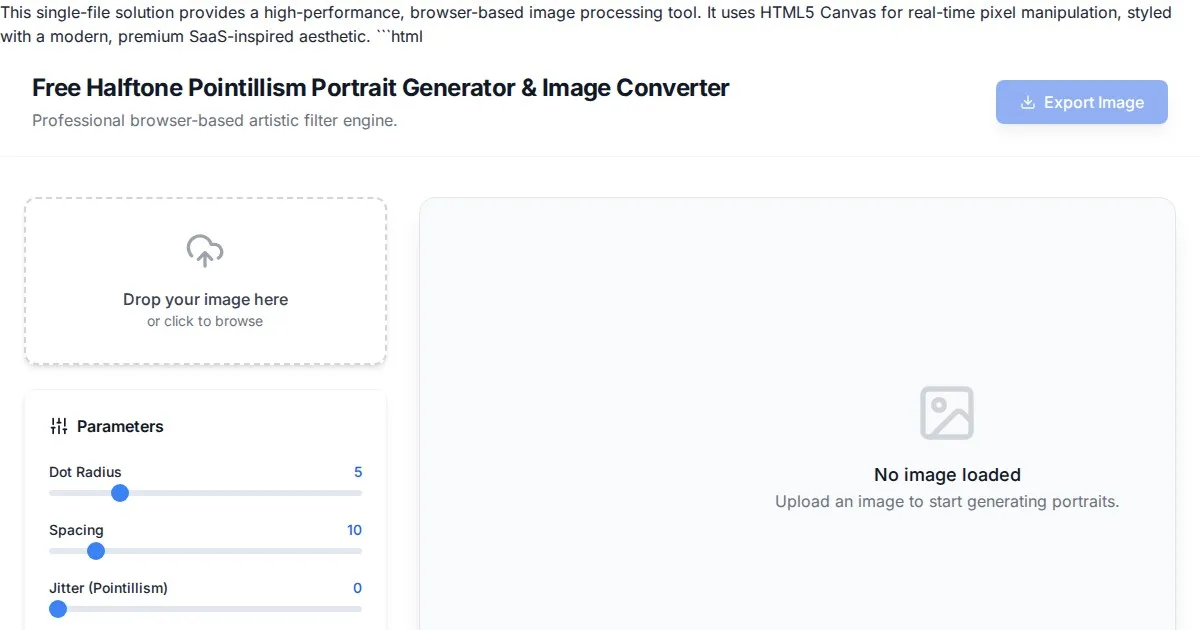Click the image placeholder icon in preview

(946, 413)
